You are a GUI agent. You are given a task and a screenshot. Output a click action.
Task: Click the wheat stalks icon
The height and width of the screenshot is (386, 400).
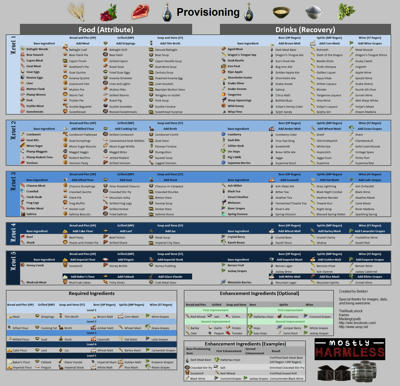click(77, 12)
